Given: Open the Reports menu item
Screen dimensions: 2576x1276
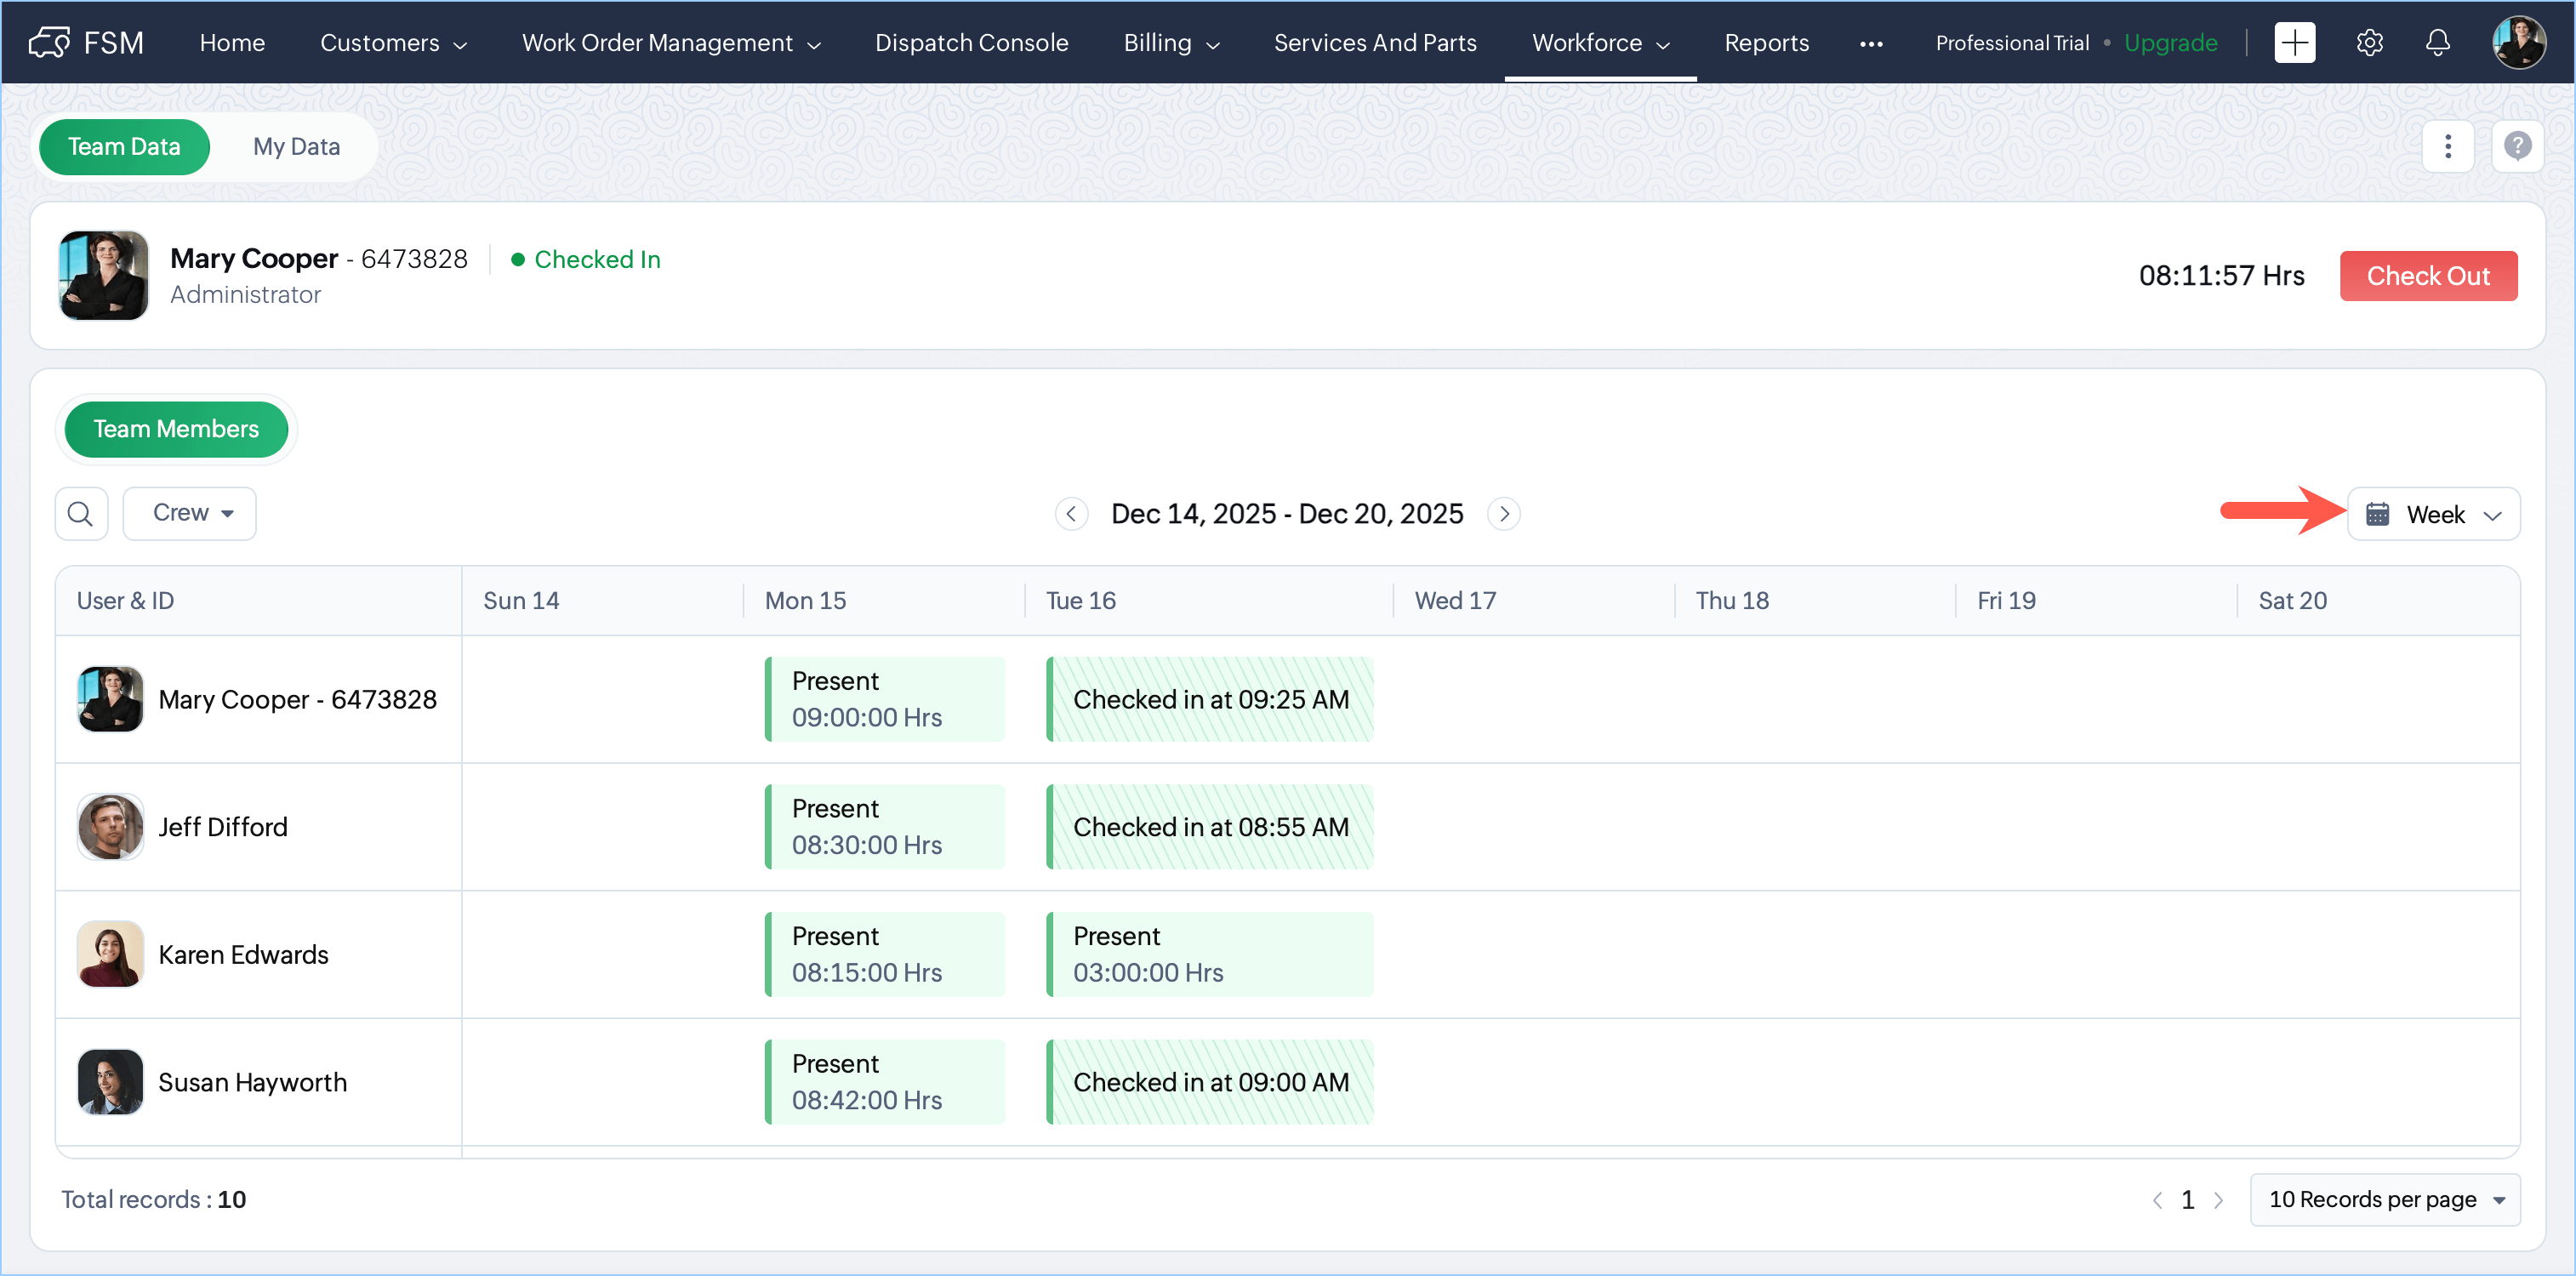Looking at the screenshot, I should 1766,43.
